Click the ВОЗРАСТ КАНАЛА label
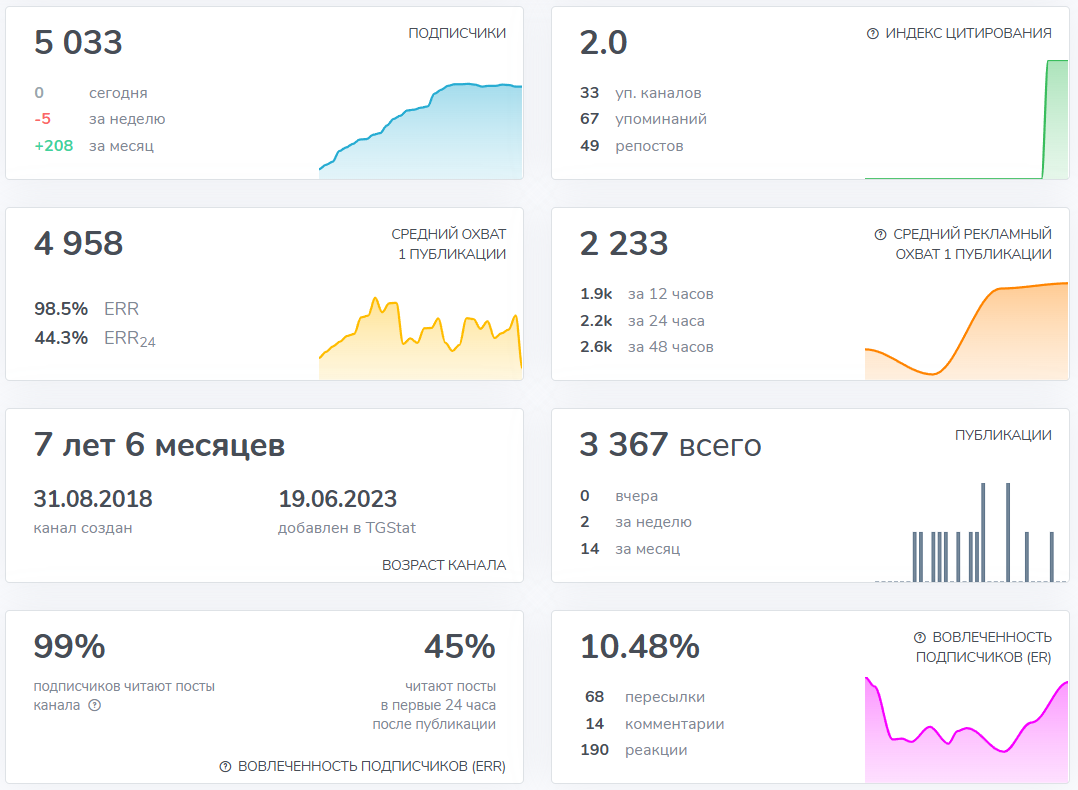 tap(444, 565)
